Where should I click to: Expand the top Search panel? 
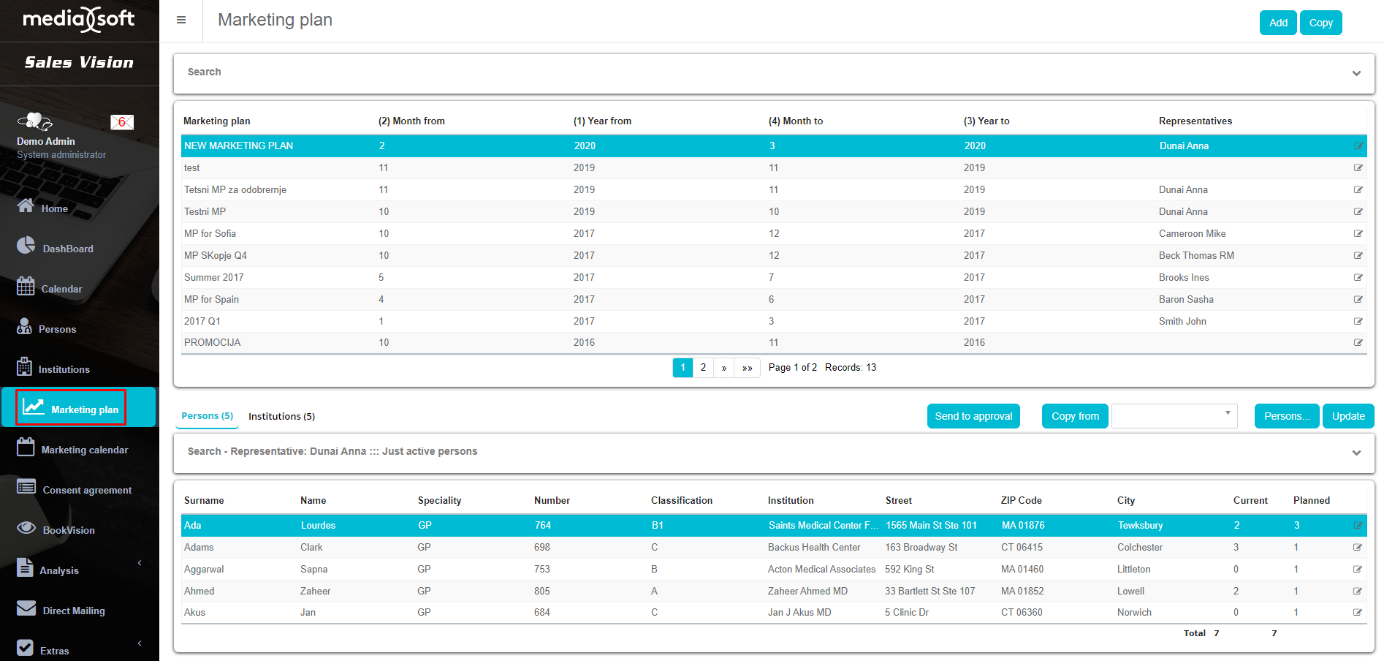click(x=1356, y=73)
